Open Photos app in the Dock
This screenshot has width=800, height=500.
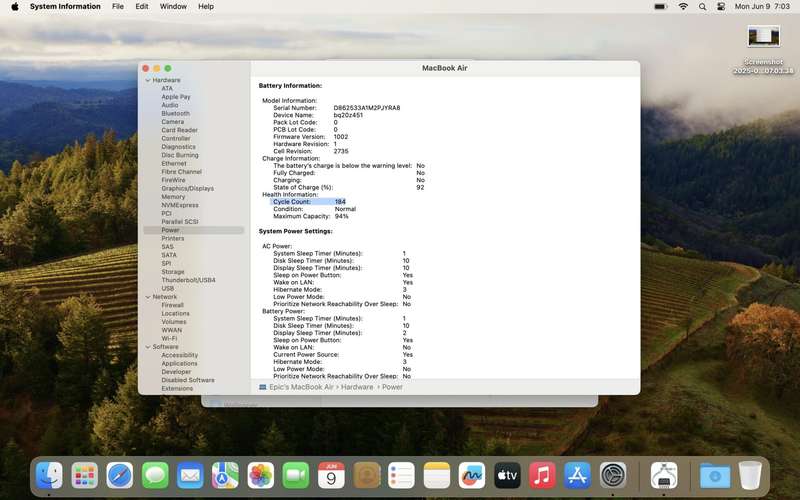261,475
